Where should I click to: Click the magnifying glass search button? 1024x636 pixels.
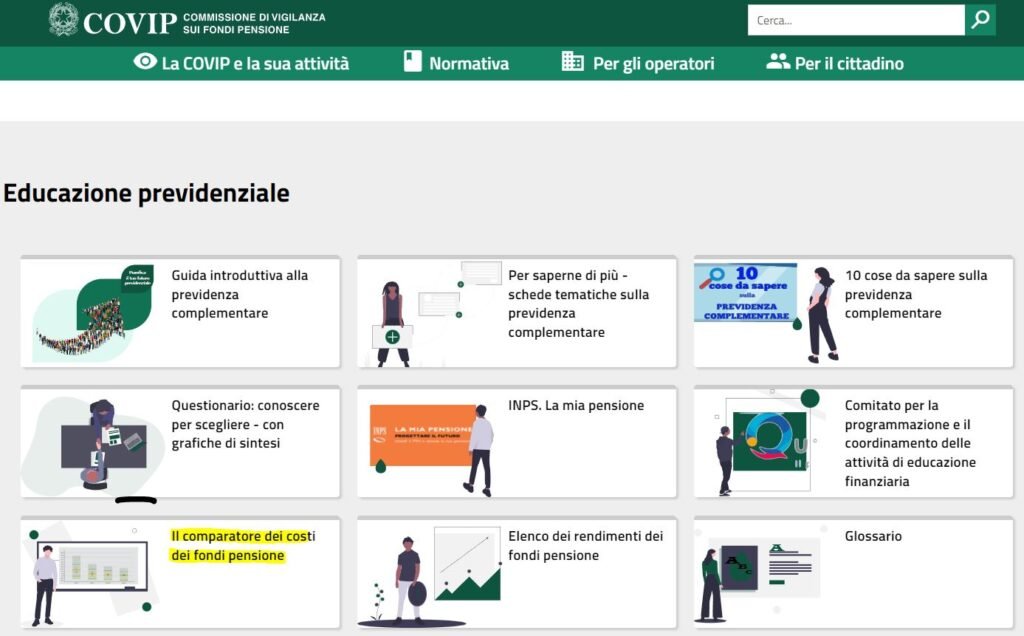(980, 20)
